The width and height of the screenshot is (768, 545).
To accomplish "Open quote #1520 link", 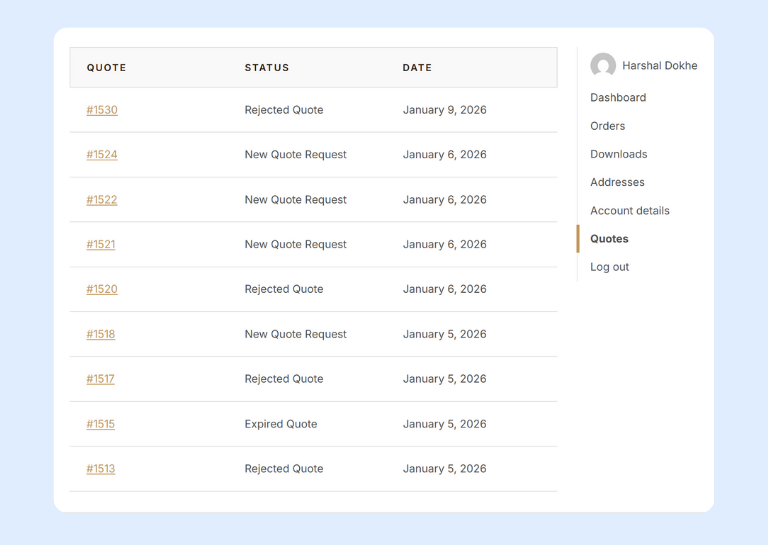I will 102,289.
